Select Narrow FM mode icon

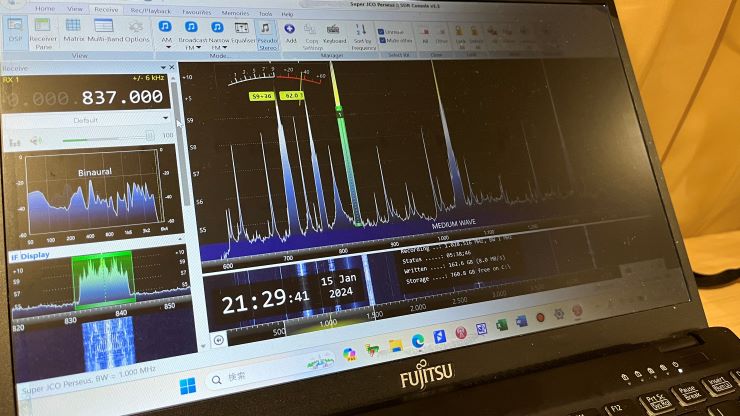coord(217,27)
